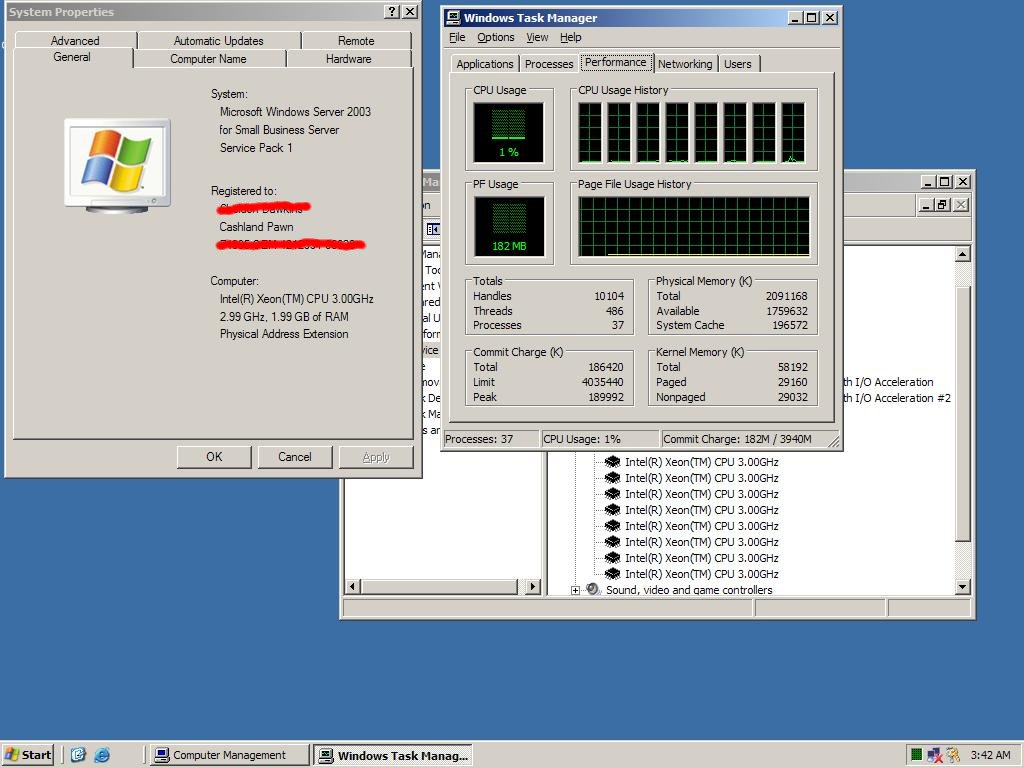Open the Automatic Updates tab

coord(219,40)
